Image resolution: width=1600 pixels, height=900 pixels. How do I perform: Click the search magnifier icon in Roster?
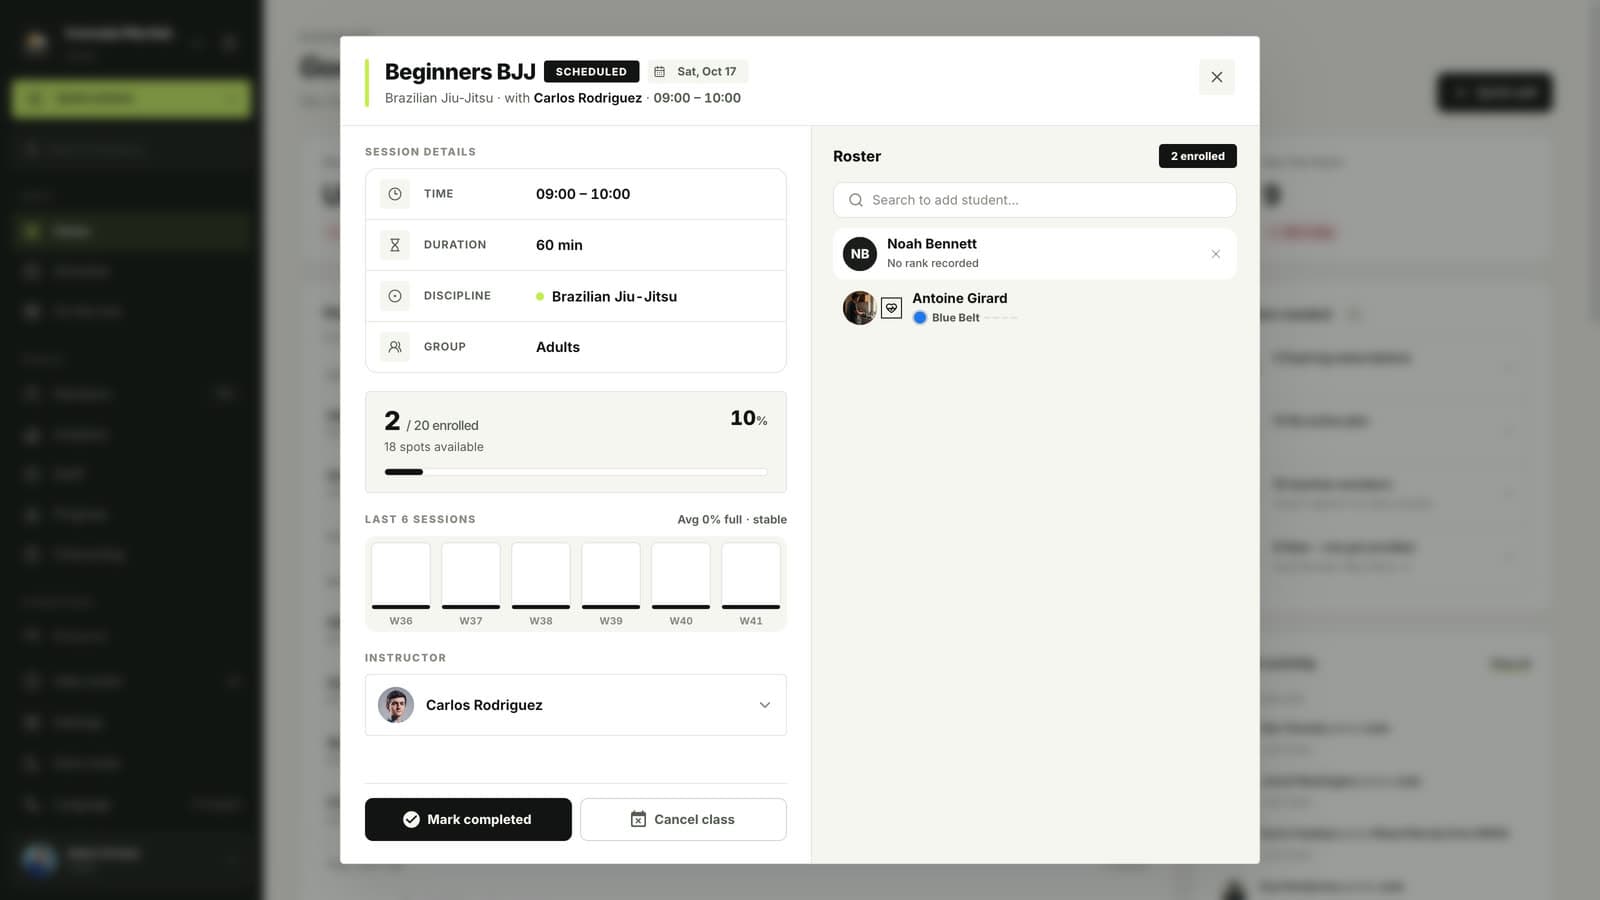[856, 200]
